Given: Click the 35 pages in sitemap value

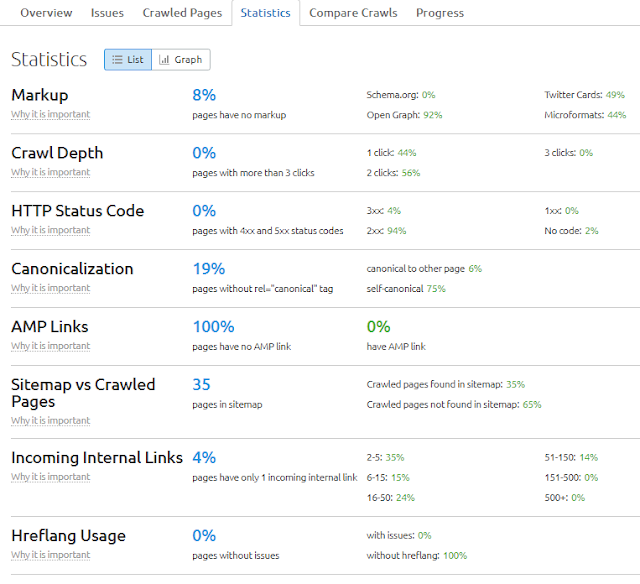Looking at the screenshot, I should pos(201,385).
